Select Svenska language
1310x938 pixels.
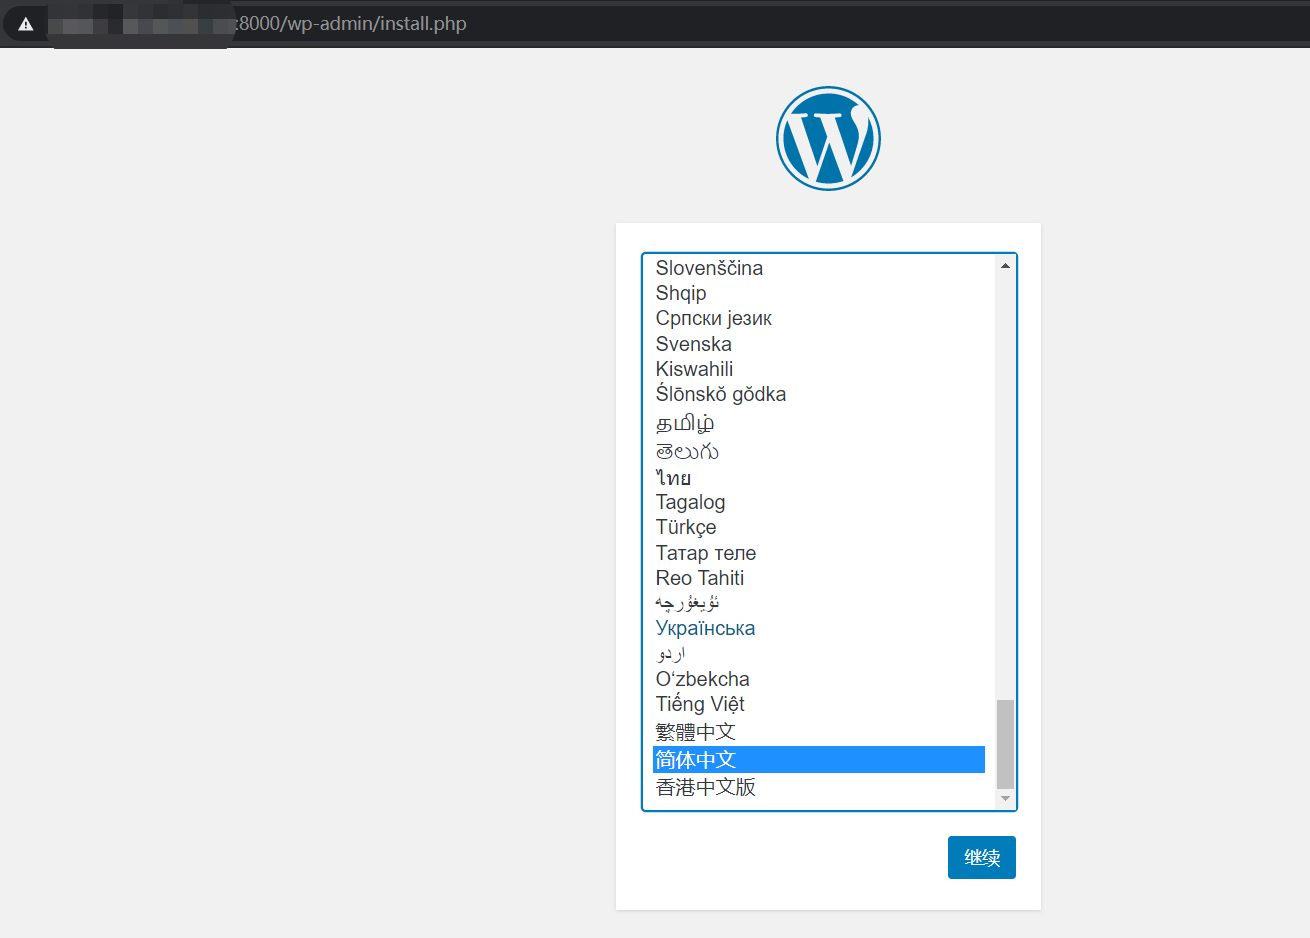click(x=819, y=344)
